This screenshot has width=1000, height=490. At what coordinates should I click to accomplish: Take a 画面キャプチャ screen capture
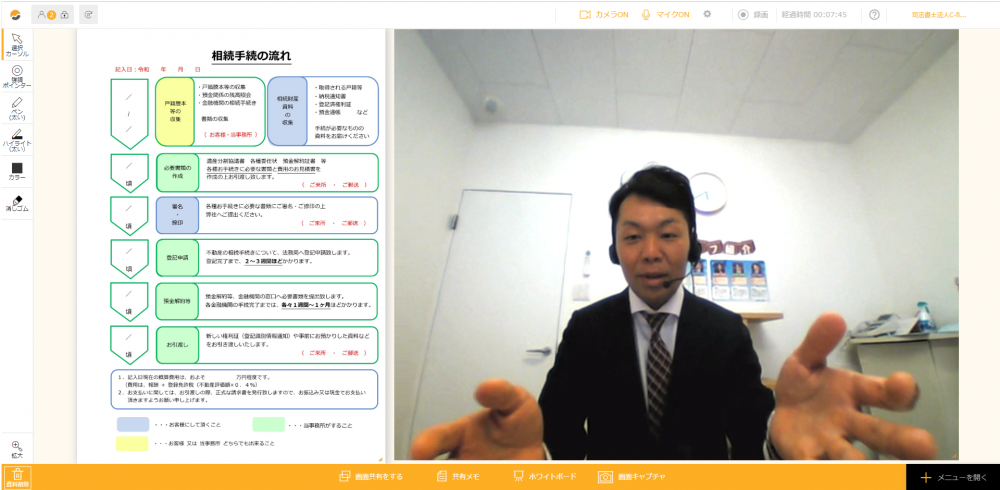[631, 477]
